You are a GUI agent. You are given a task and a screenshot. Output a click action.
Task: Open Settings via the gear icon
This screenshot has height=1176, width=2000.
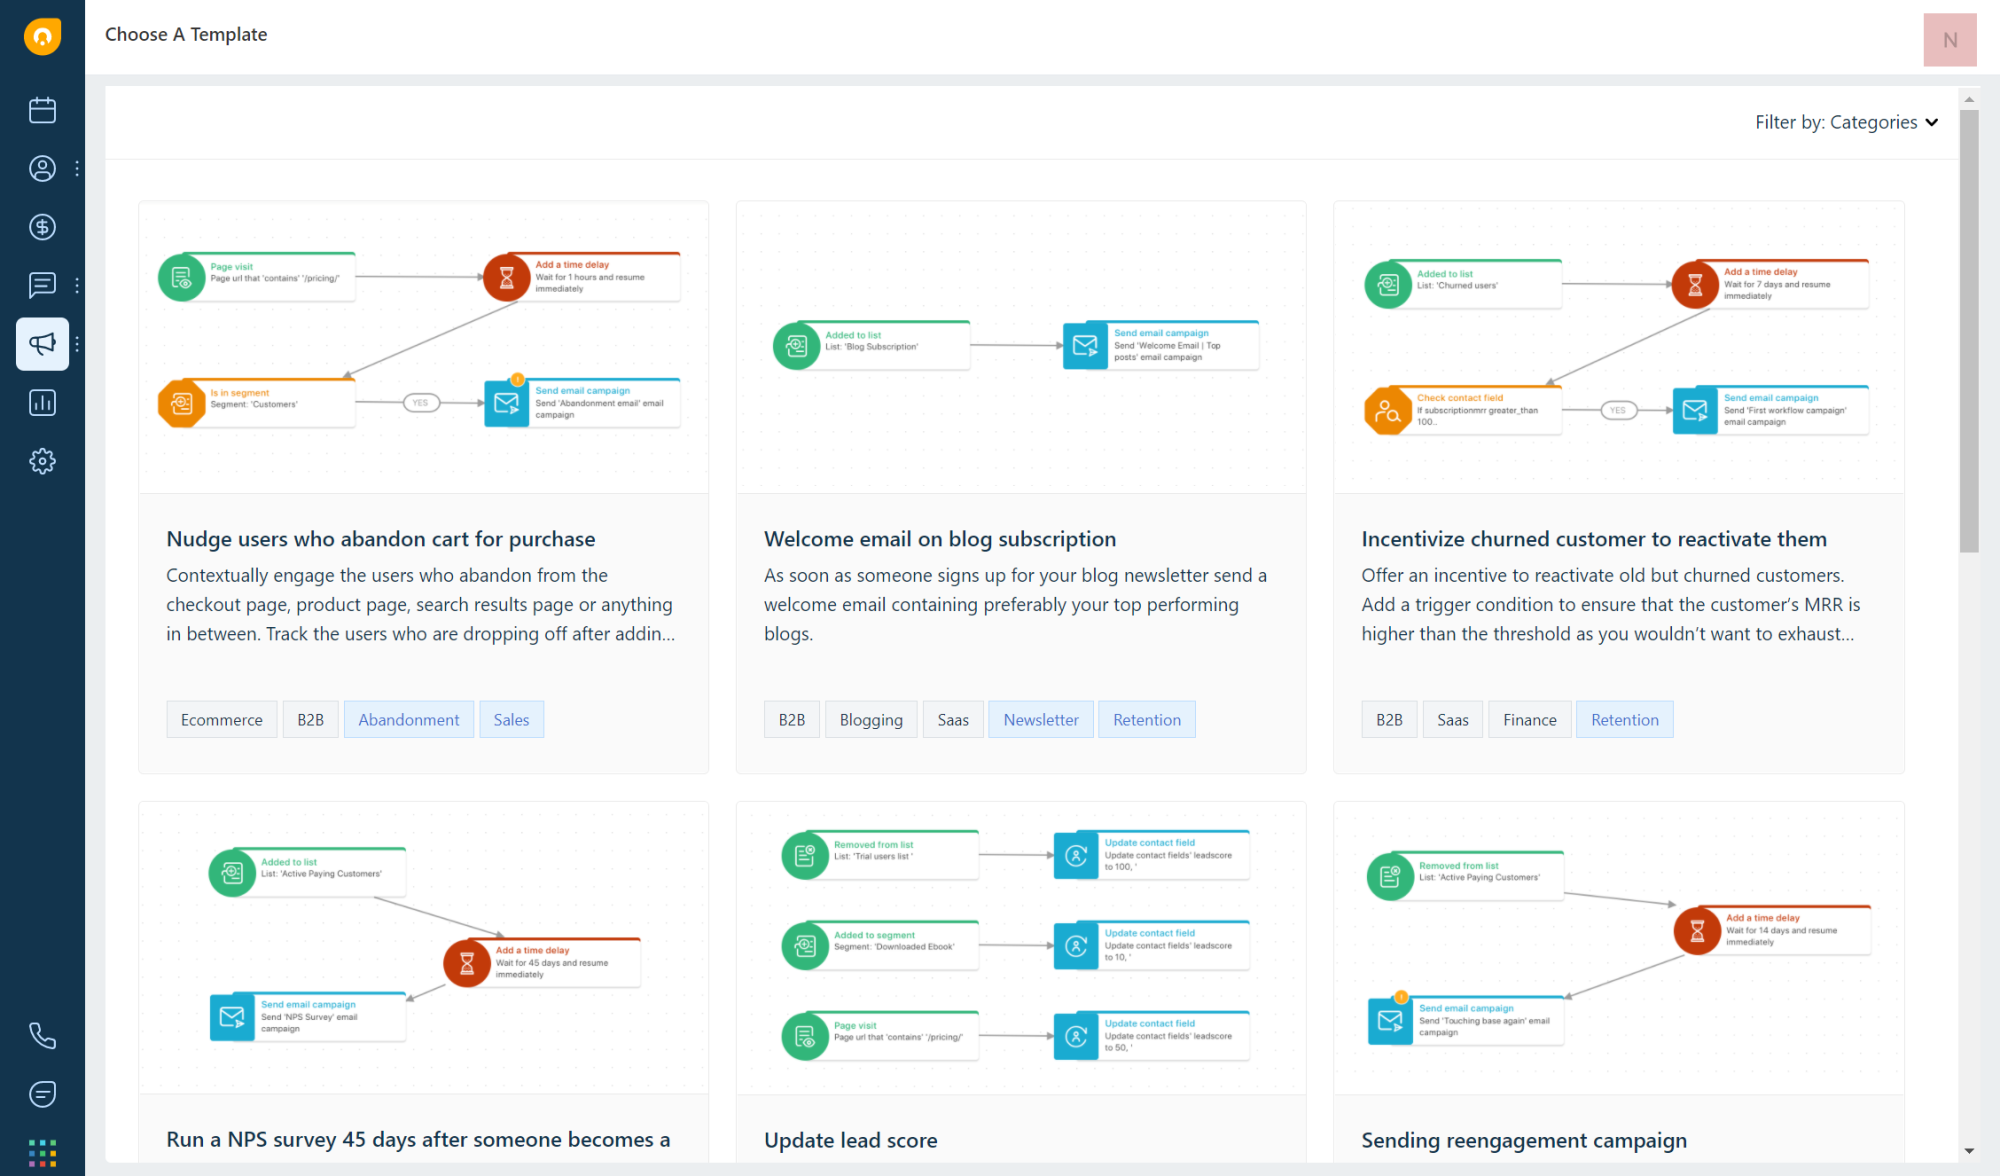coord(42,461)
